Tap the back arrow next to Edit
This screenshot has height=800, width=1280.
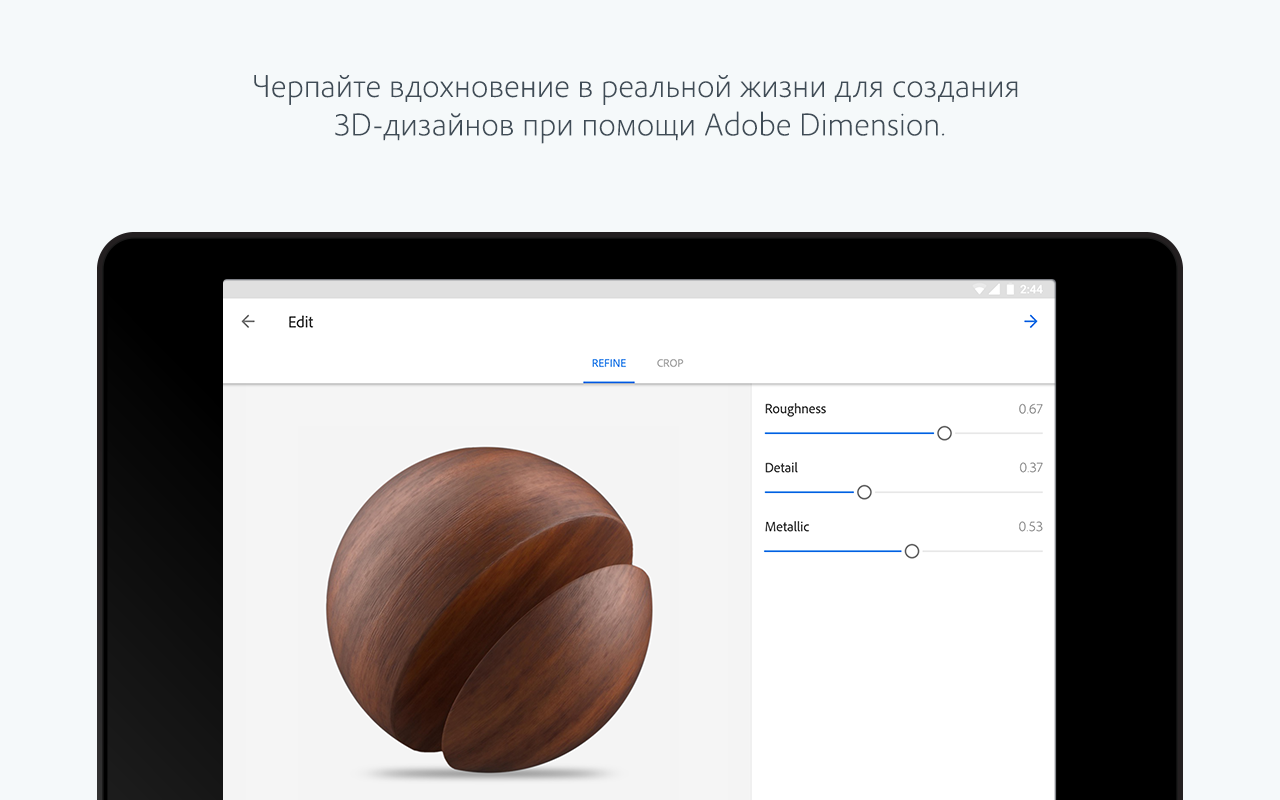pos(248,321)
